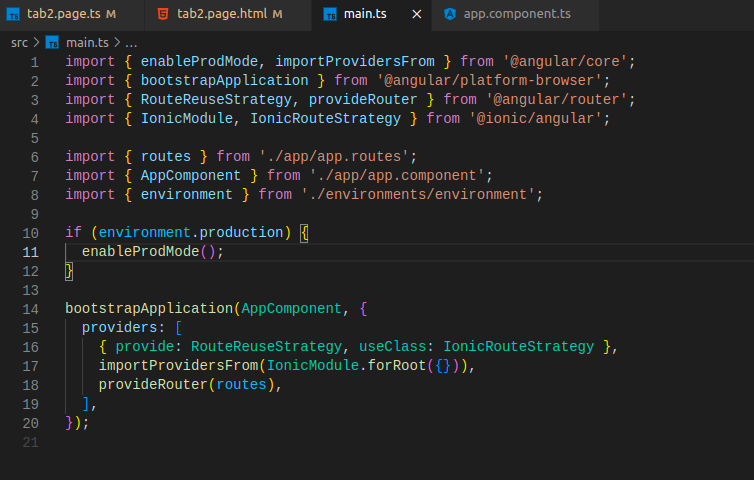Viewport: 754px width, 480px height.
Task: Click the HTML5 icon on tab2.page.html tab
Action: (163, 14)
